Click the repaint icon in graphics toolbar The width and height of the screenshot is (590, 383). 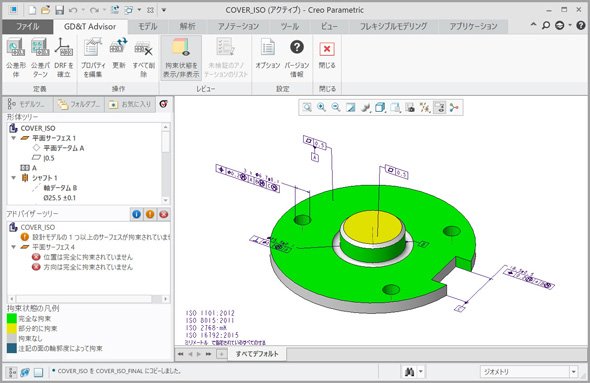[350, 108]
